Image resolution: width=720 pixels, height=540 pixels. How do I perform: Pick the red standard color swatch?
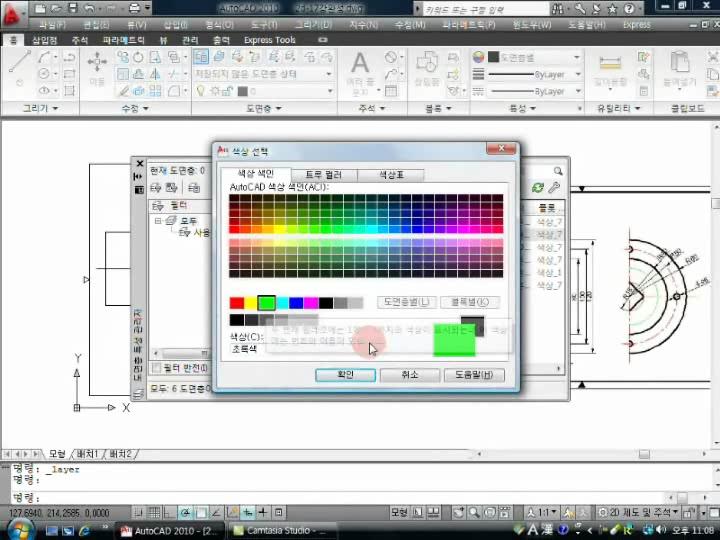[237, 303]
